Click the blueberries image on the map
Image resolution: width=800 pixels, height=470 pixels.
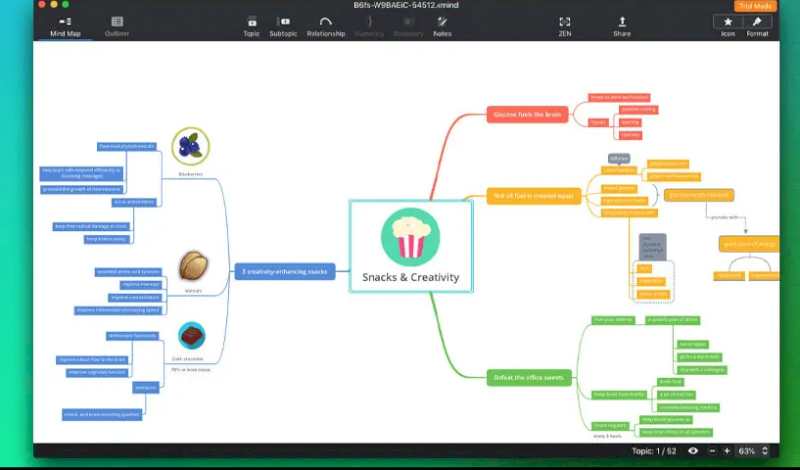tap(189, 147)
